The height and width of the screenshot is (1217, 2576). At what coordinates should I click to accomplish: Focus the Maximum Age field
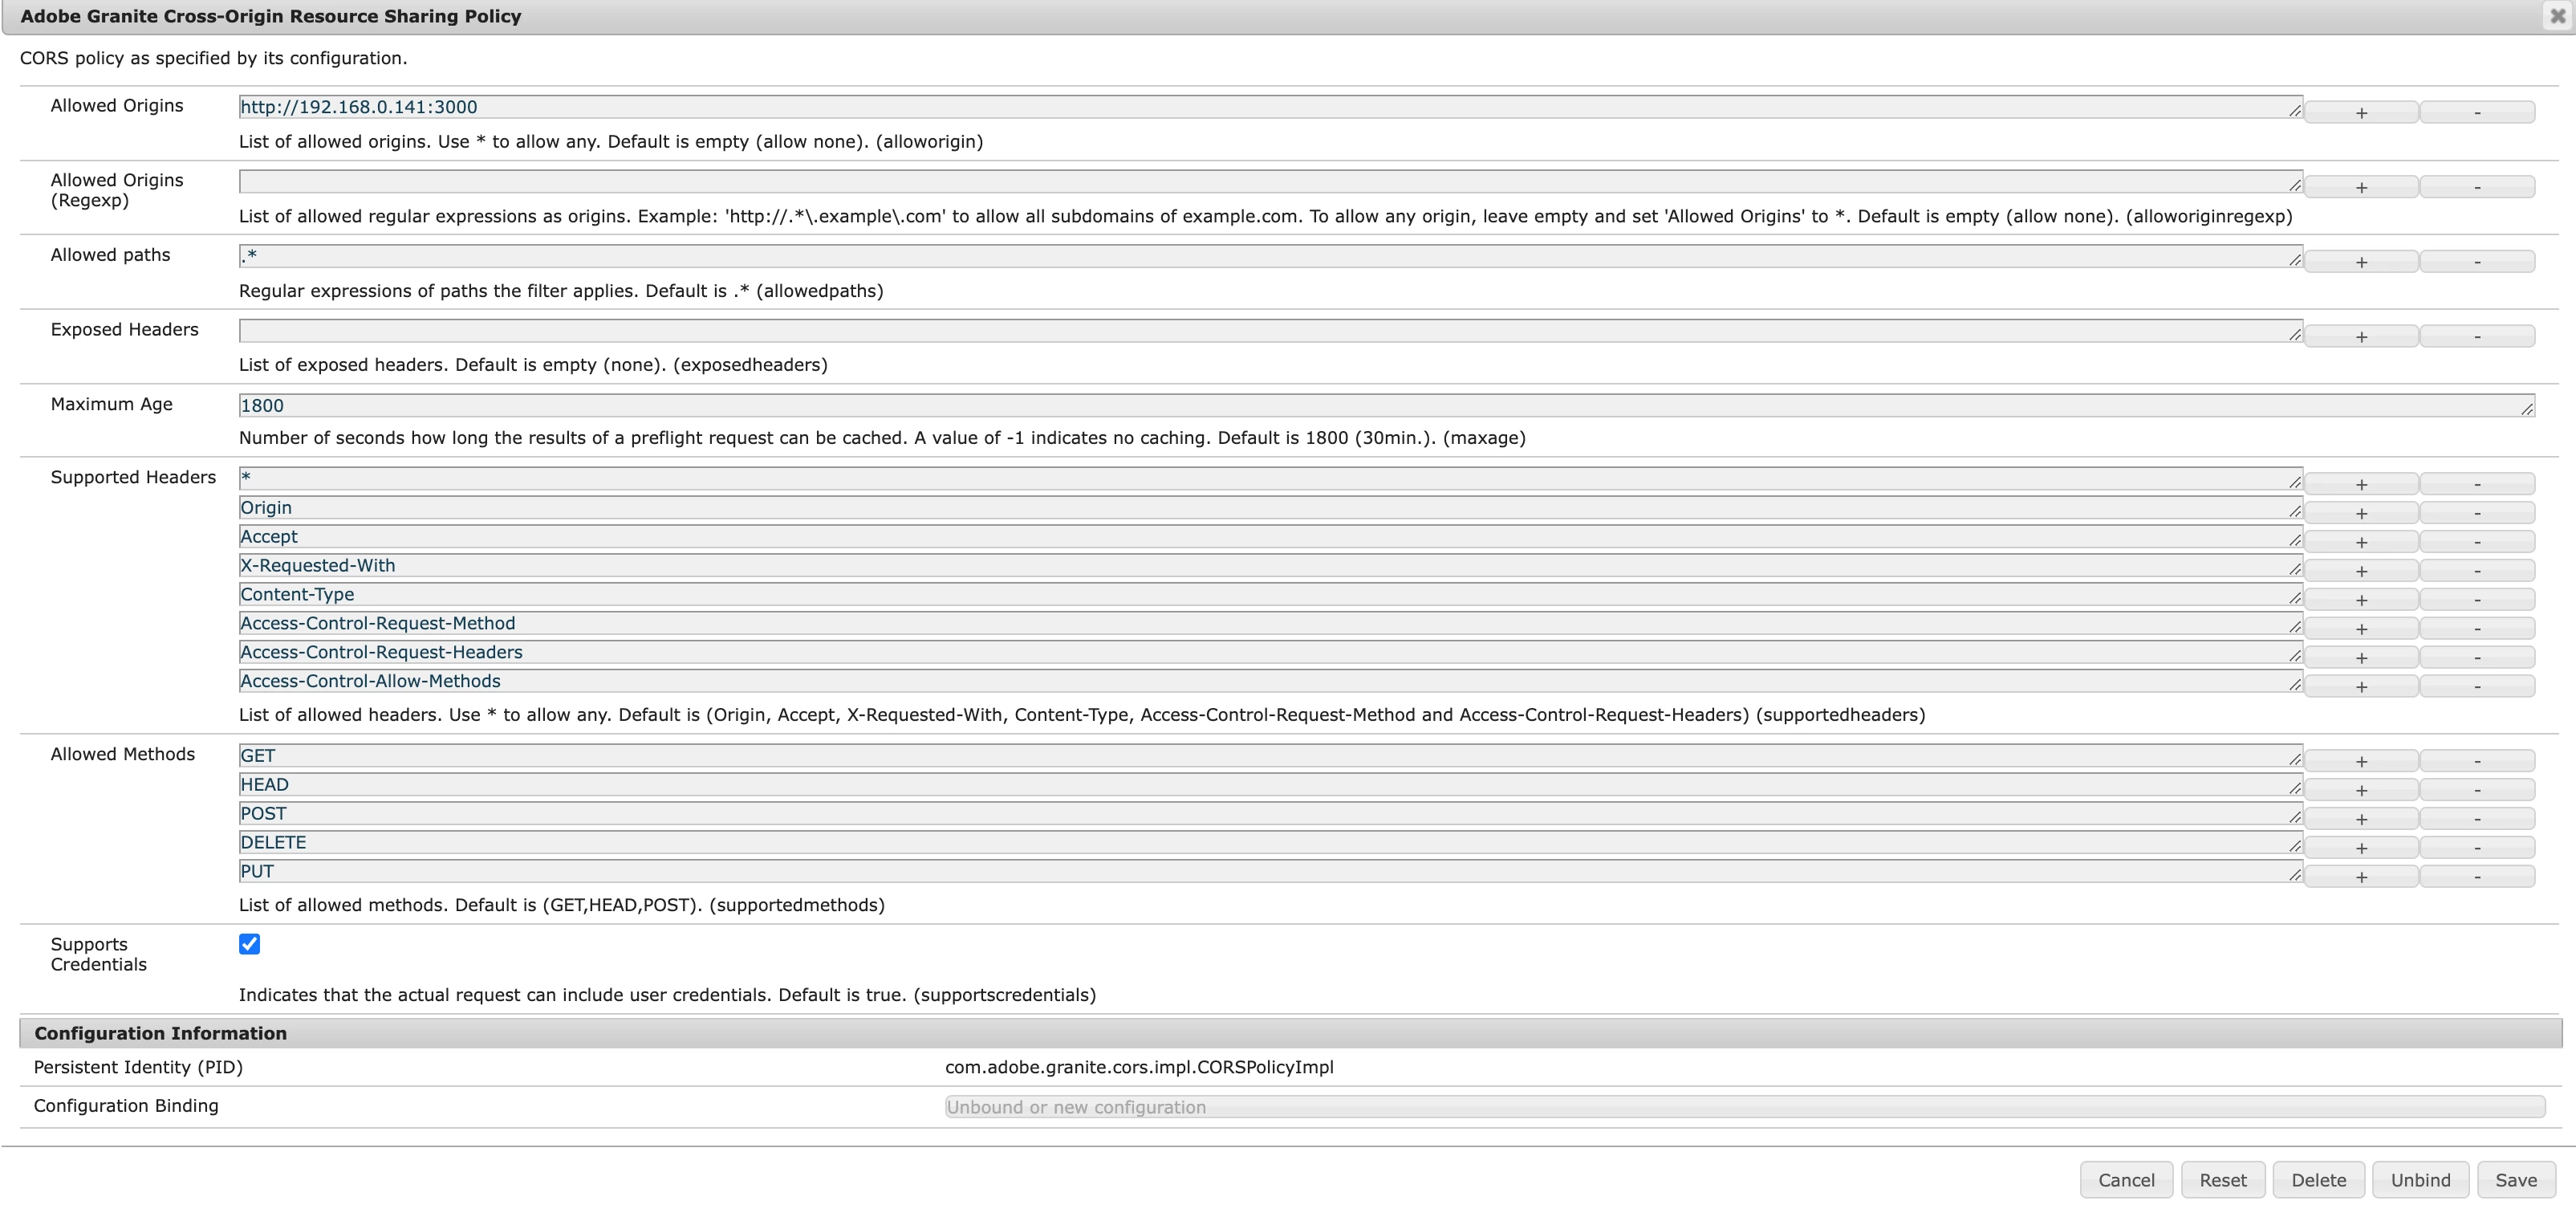[1384, 405]
